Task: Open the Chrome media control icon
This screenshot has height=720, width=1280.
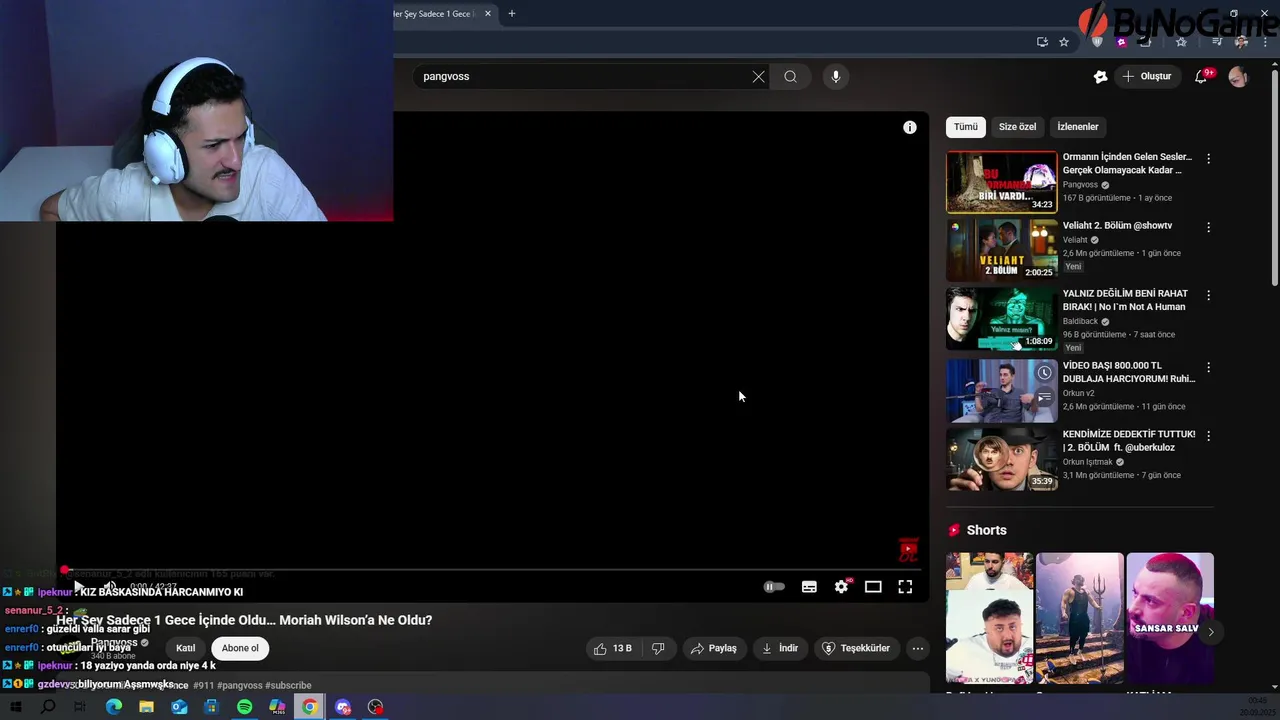Action: coord(1217,42)
